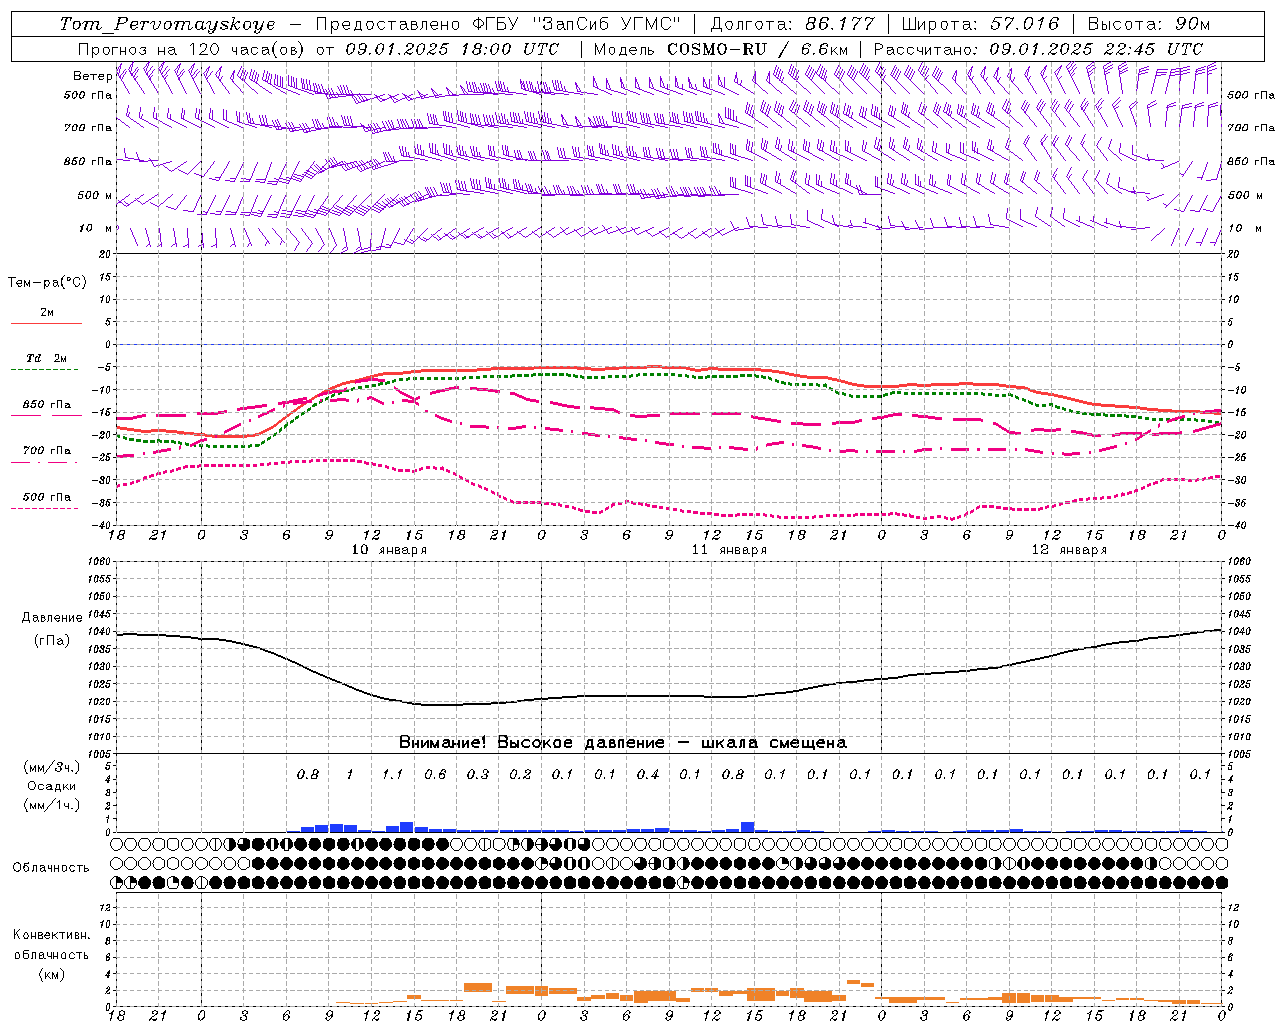Click the 10 января date label
Viewport: 1280px width, 1024px height.
pyautogui.click(x=389, y=550)
